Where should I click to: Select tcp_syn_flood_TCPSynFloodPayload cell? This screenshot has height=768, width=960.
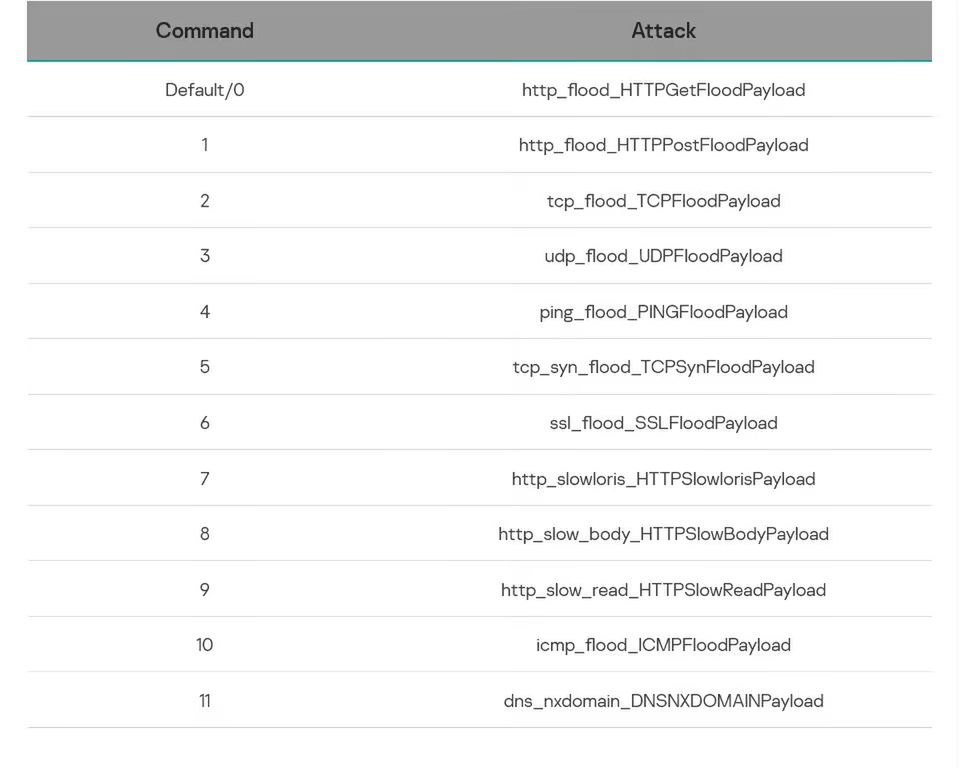[x=663, y=367]
